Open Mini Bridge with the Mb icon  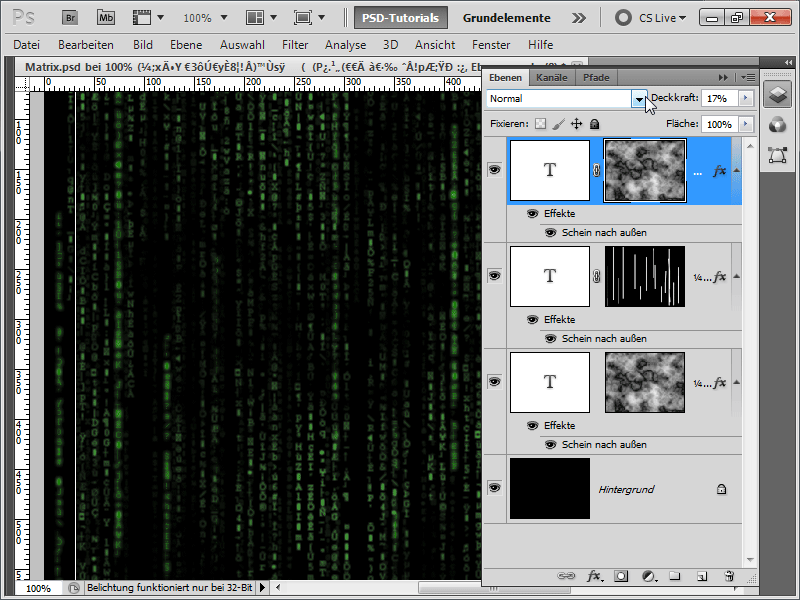point(106,18)
